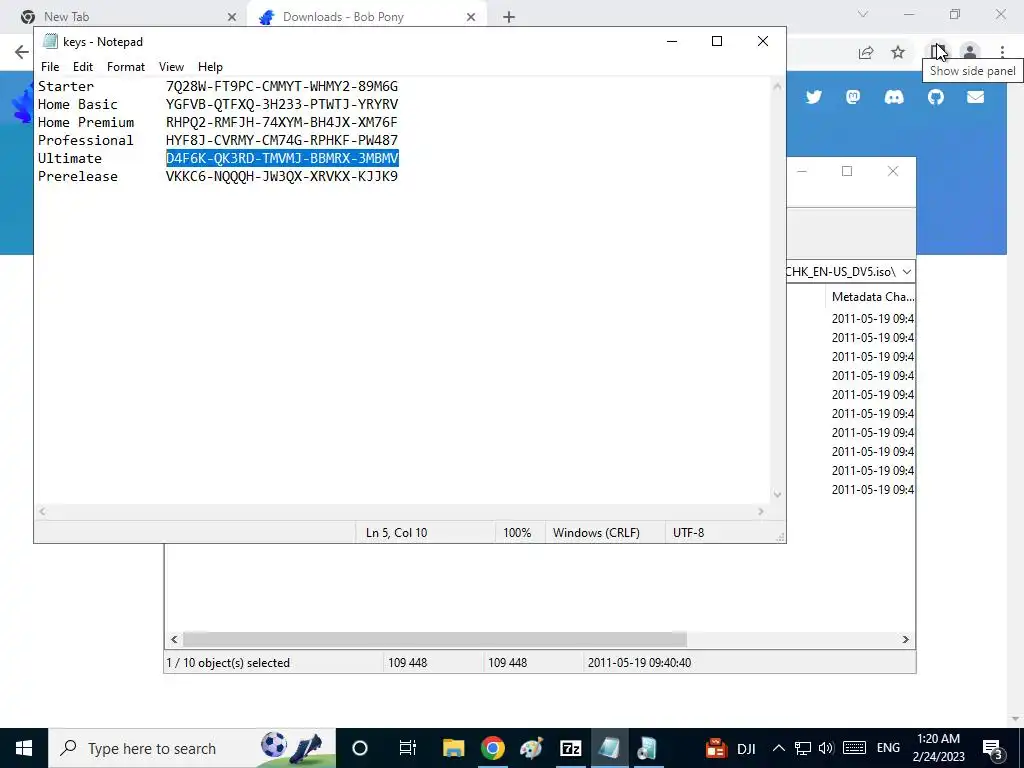Click Notepad's vertical scrollbar up arrow
The height and width of the screenshot is (768, 1024).
point(777,86)
